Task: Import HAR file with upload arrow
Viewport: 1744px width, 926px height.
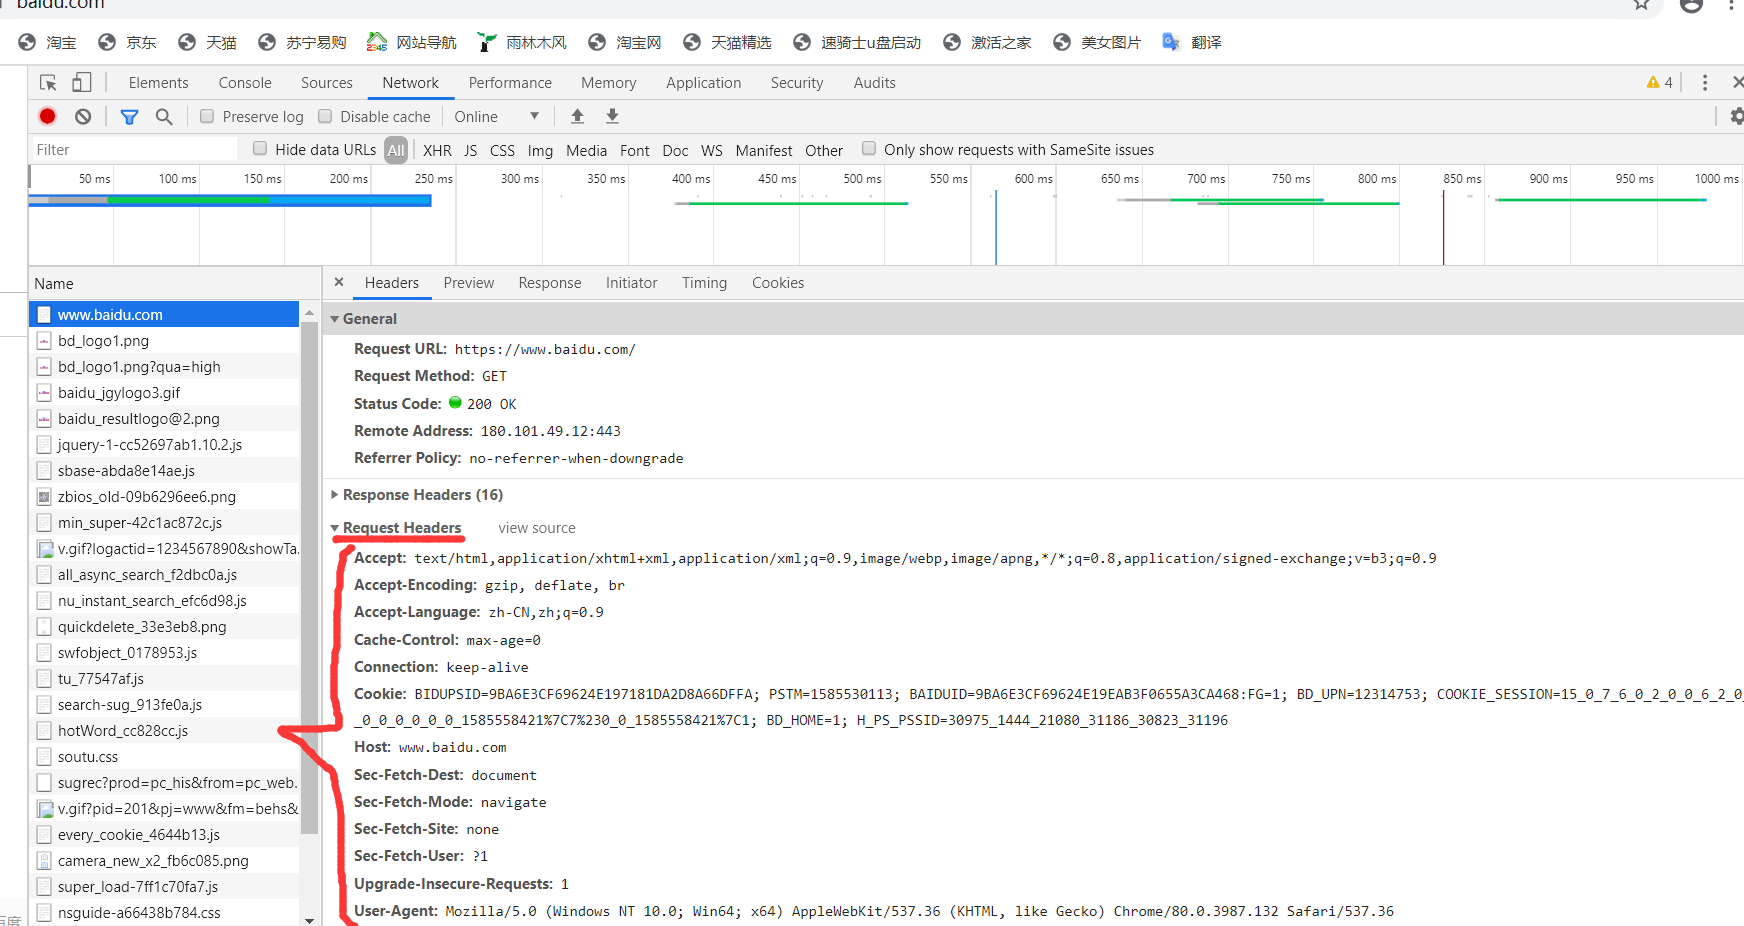Action: pos(577,117)
